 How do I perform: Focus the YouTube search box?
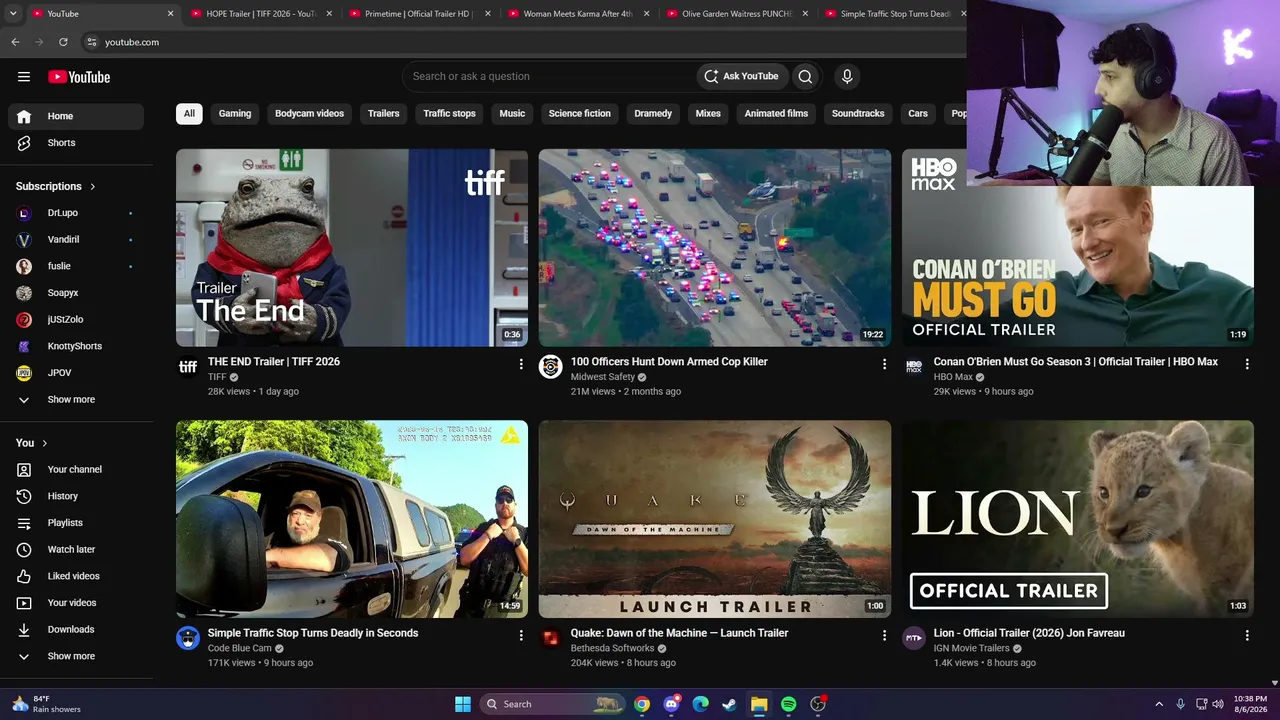point(550,76)
